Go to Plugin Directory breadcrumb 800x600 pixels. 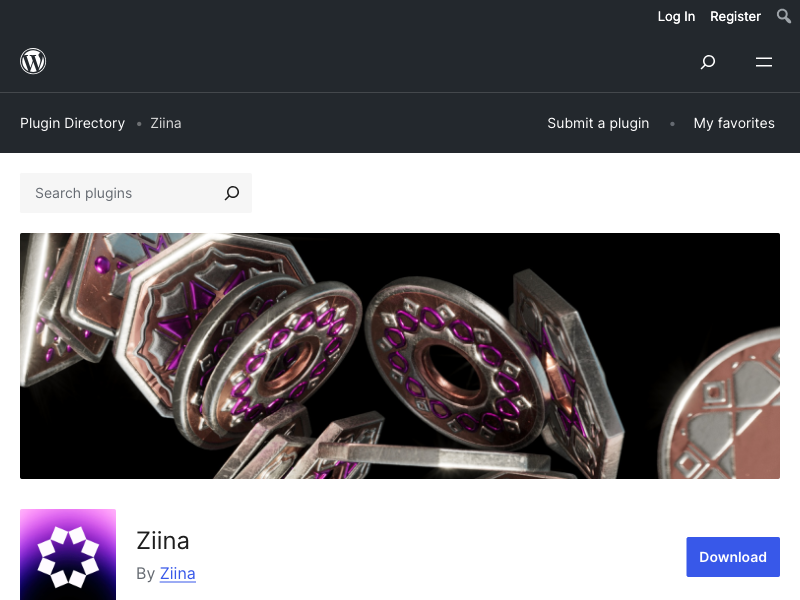coord(72,123)
